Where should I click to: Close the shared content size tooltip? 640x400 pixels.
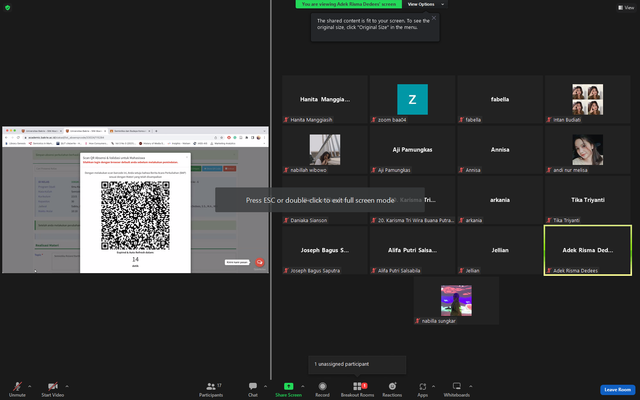tap(434, 18)
